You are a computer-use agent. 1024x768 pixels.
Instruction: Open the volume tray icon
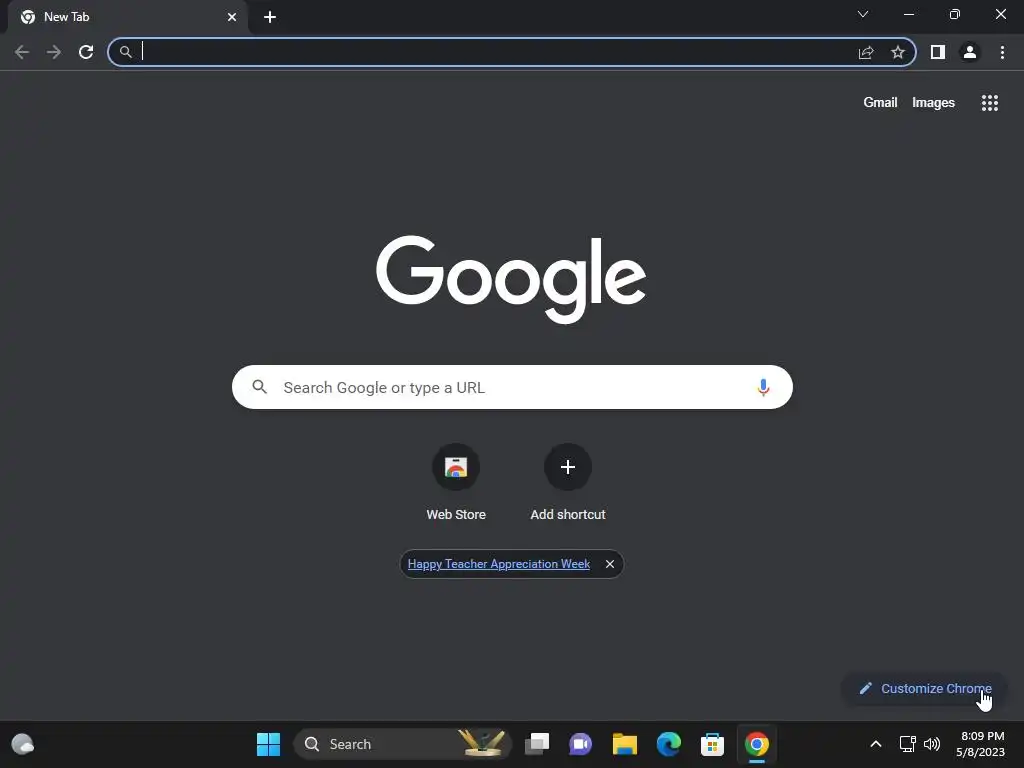point(932,744)
